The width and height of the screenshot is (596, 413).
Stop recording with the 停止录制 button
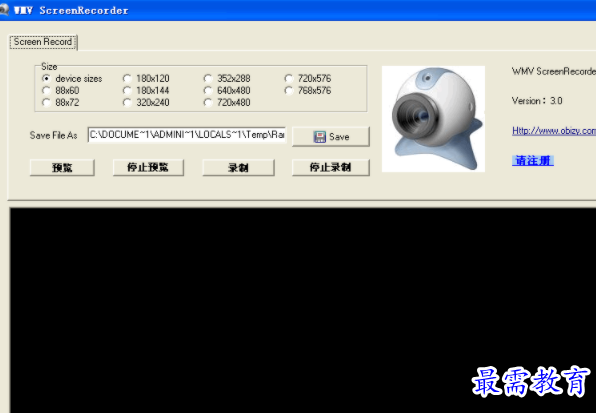331,168
